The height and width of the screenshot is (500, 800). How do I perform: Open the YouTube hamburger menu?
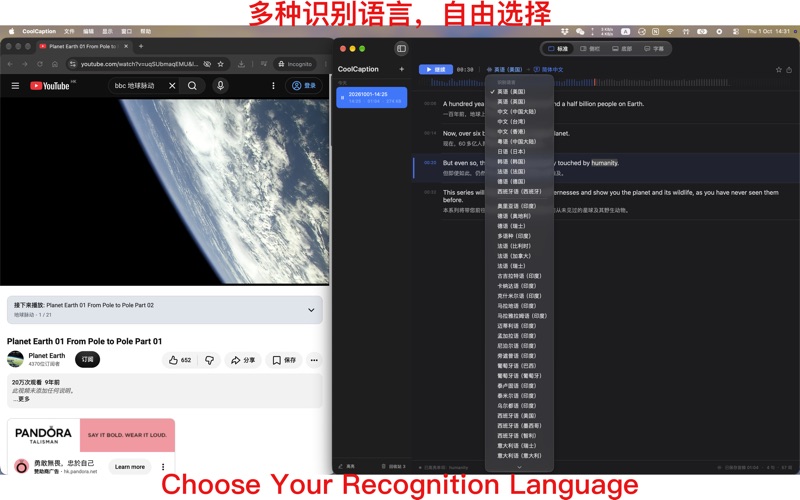[15, 86]
